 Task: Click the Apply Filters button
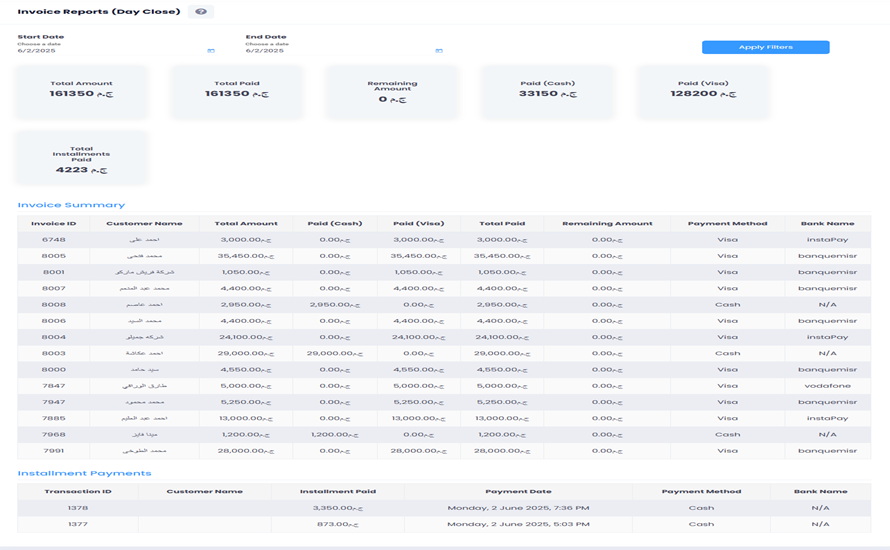[766, 47]
